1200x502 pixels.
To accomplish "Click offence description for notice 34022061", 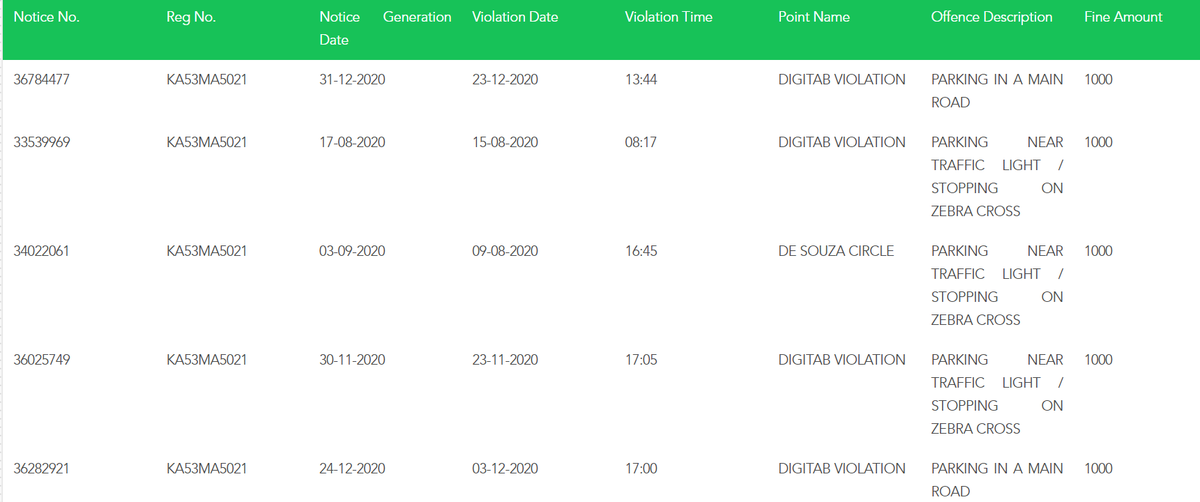I will point(997,286).
